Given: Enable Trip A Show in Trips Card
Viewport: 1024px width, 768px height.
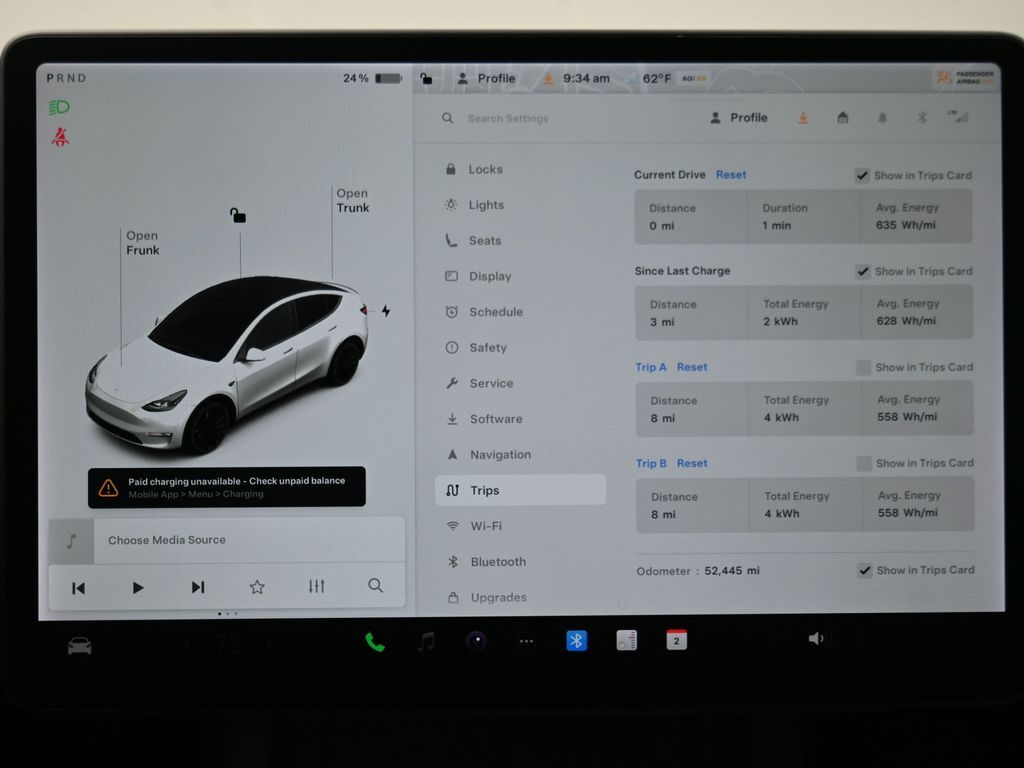Looking at the screenshot, I should [x=863, y=368].
